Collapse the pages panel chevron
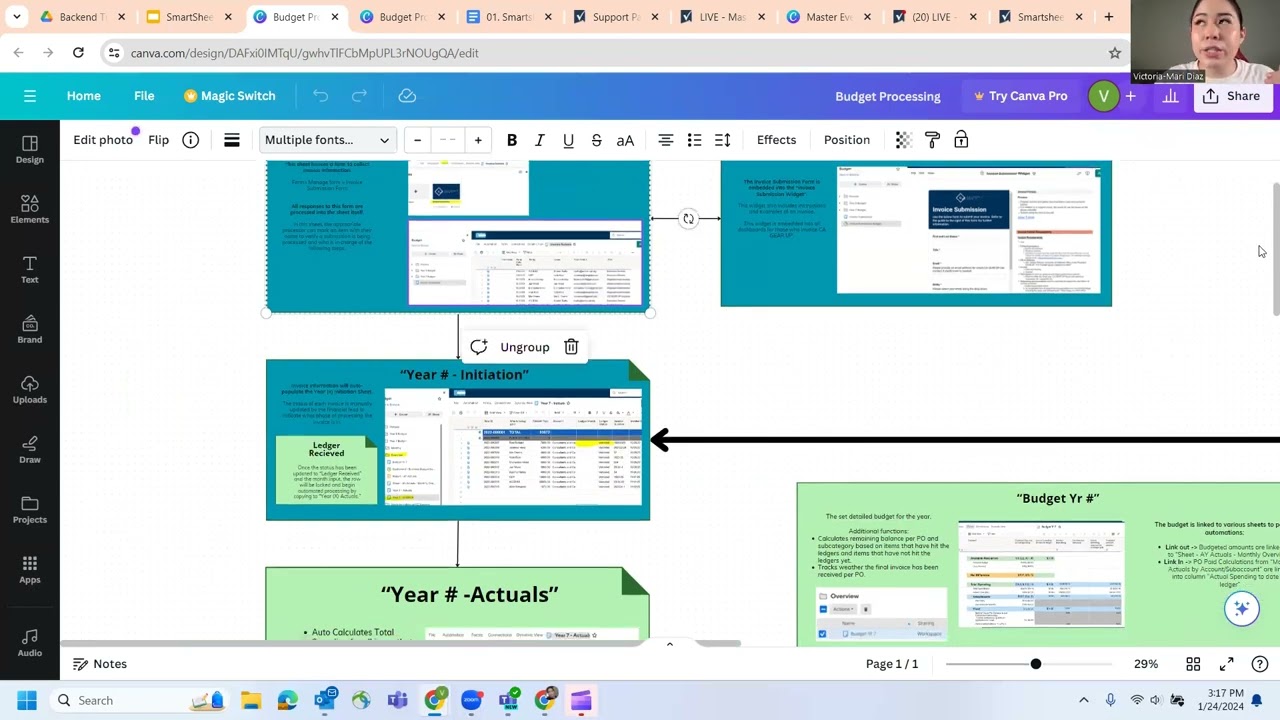The width and height of the screenshot is (1280, 720). [669, 644]
